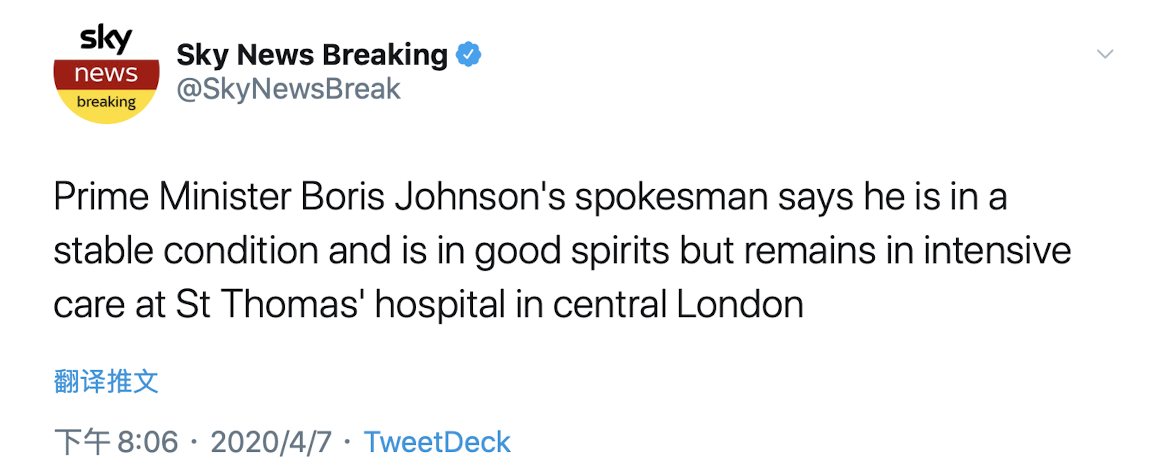The width and height of the screenshot is (1168, 476).
Task: Open the TweetDeck source link
Action: point(437,442)
